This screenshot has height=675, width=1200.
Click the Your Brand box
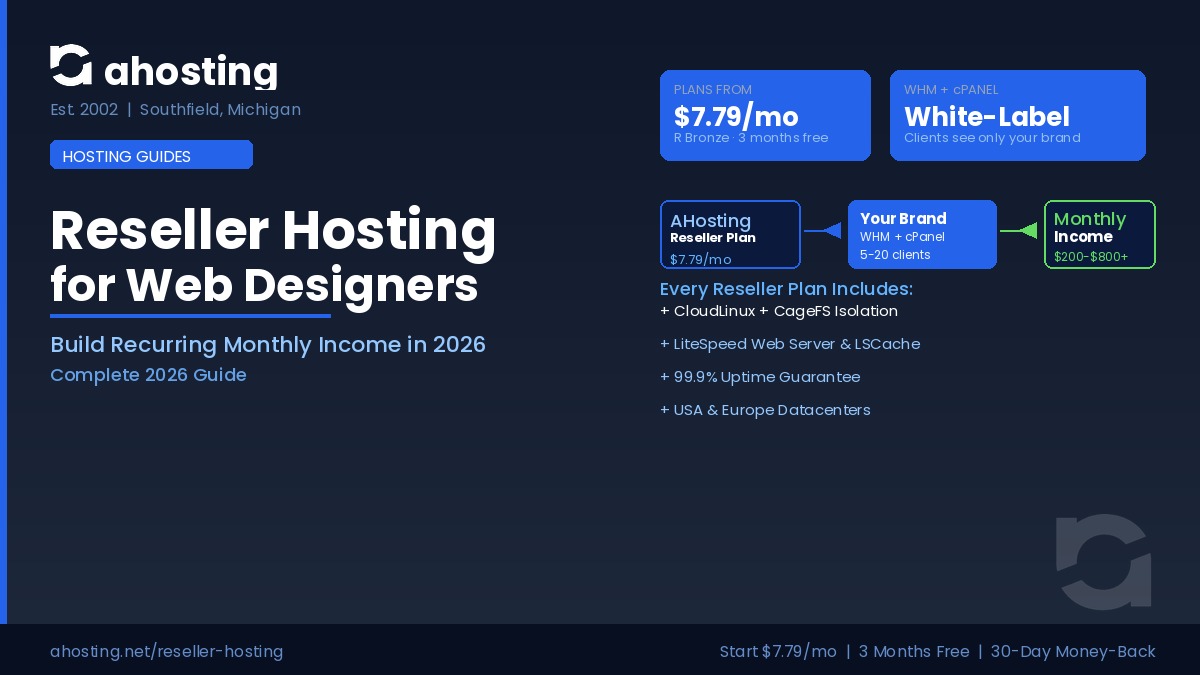922,234
